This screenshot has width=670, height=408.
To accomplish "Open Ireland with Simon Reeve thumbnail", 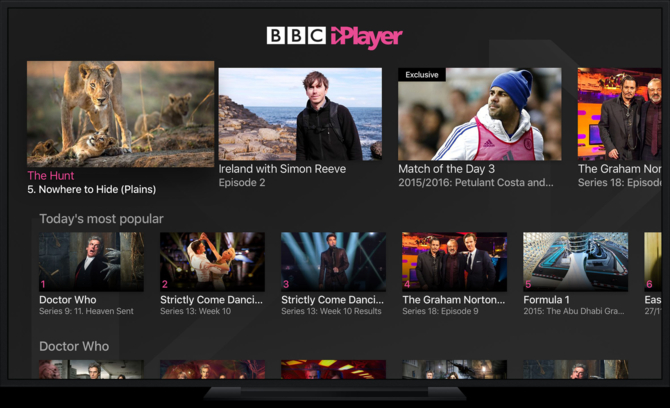I will (300, 114).
